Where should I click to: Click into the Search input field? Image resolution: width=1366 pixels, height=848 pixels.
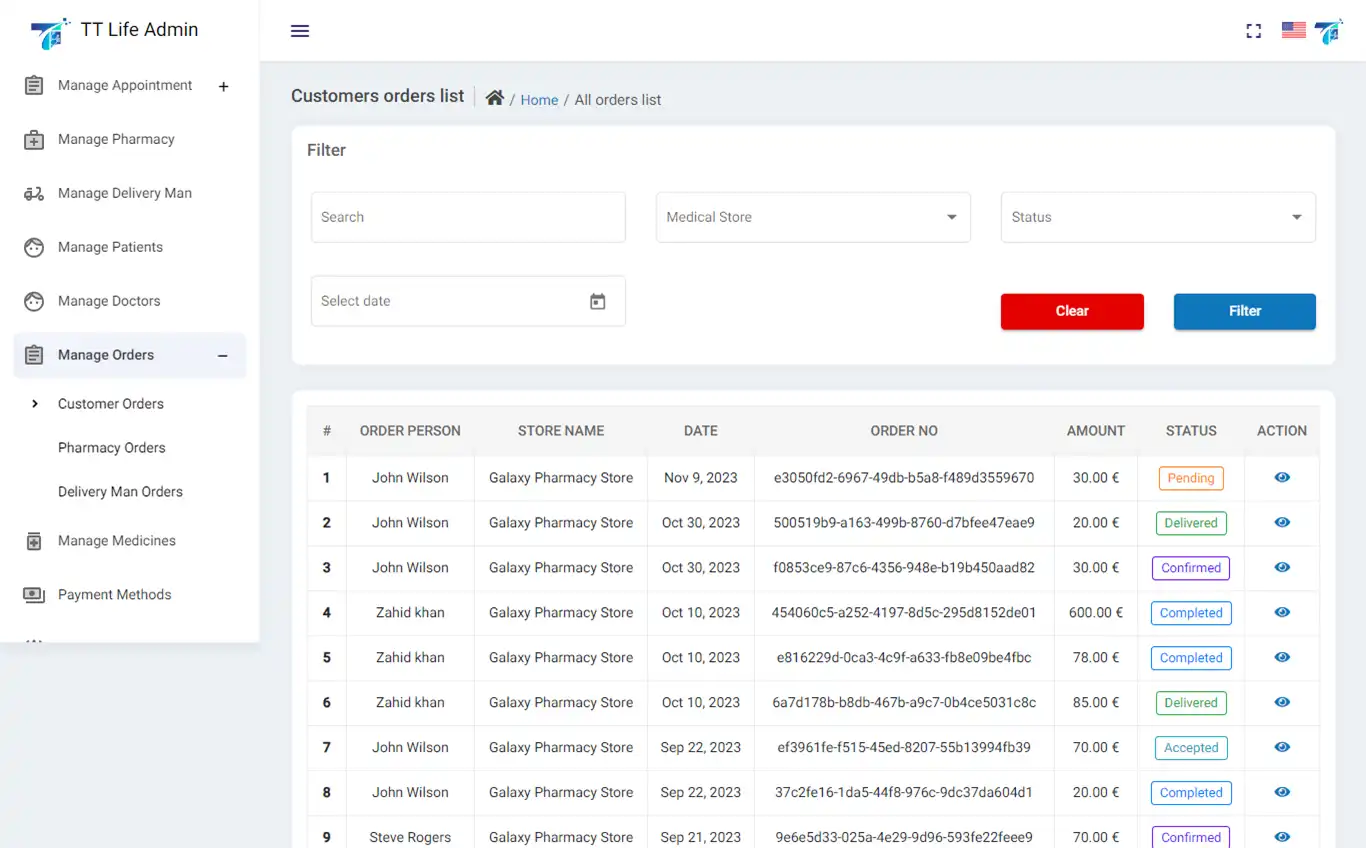(x=467, y=217)
